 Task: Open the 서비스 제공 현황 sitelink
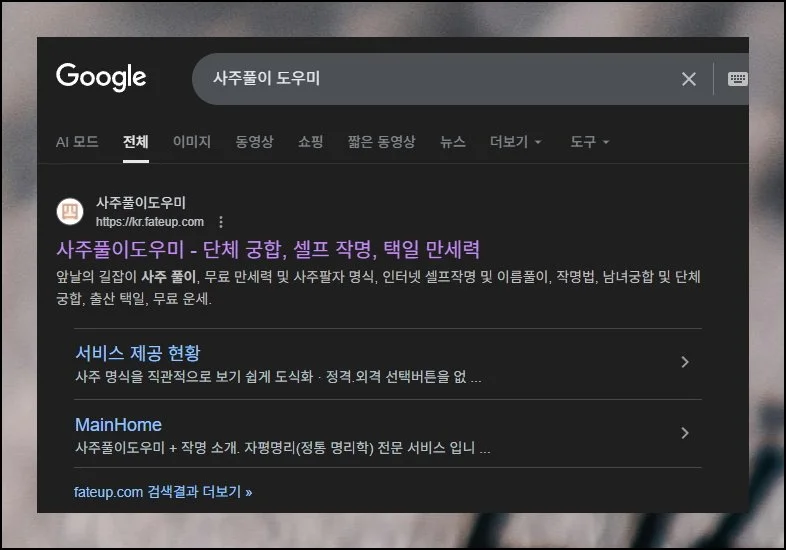(x=138, y=353)
